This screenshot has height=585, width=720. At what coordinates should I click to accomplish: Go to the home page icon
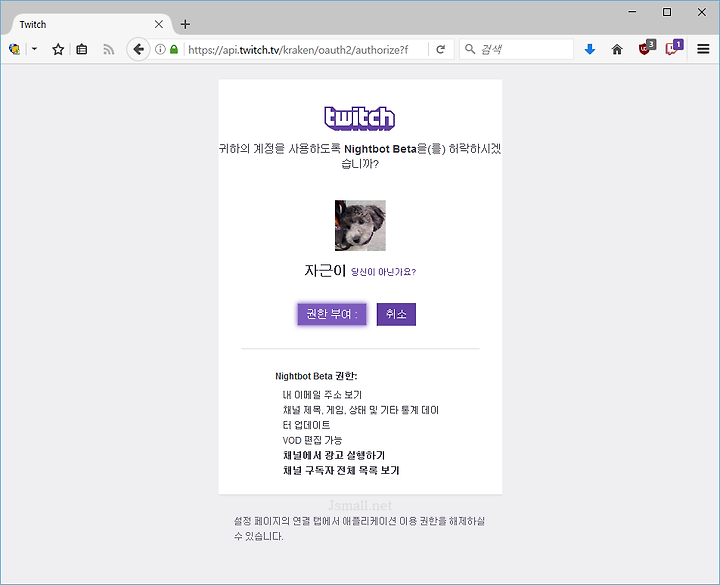click(617, 49)
